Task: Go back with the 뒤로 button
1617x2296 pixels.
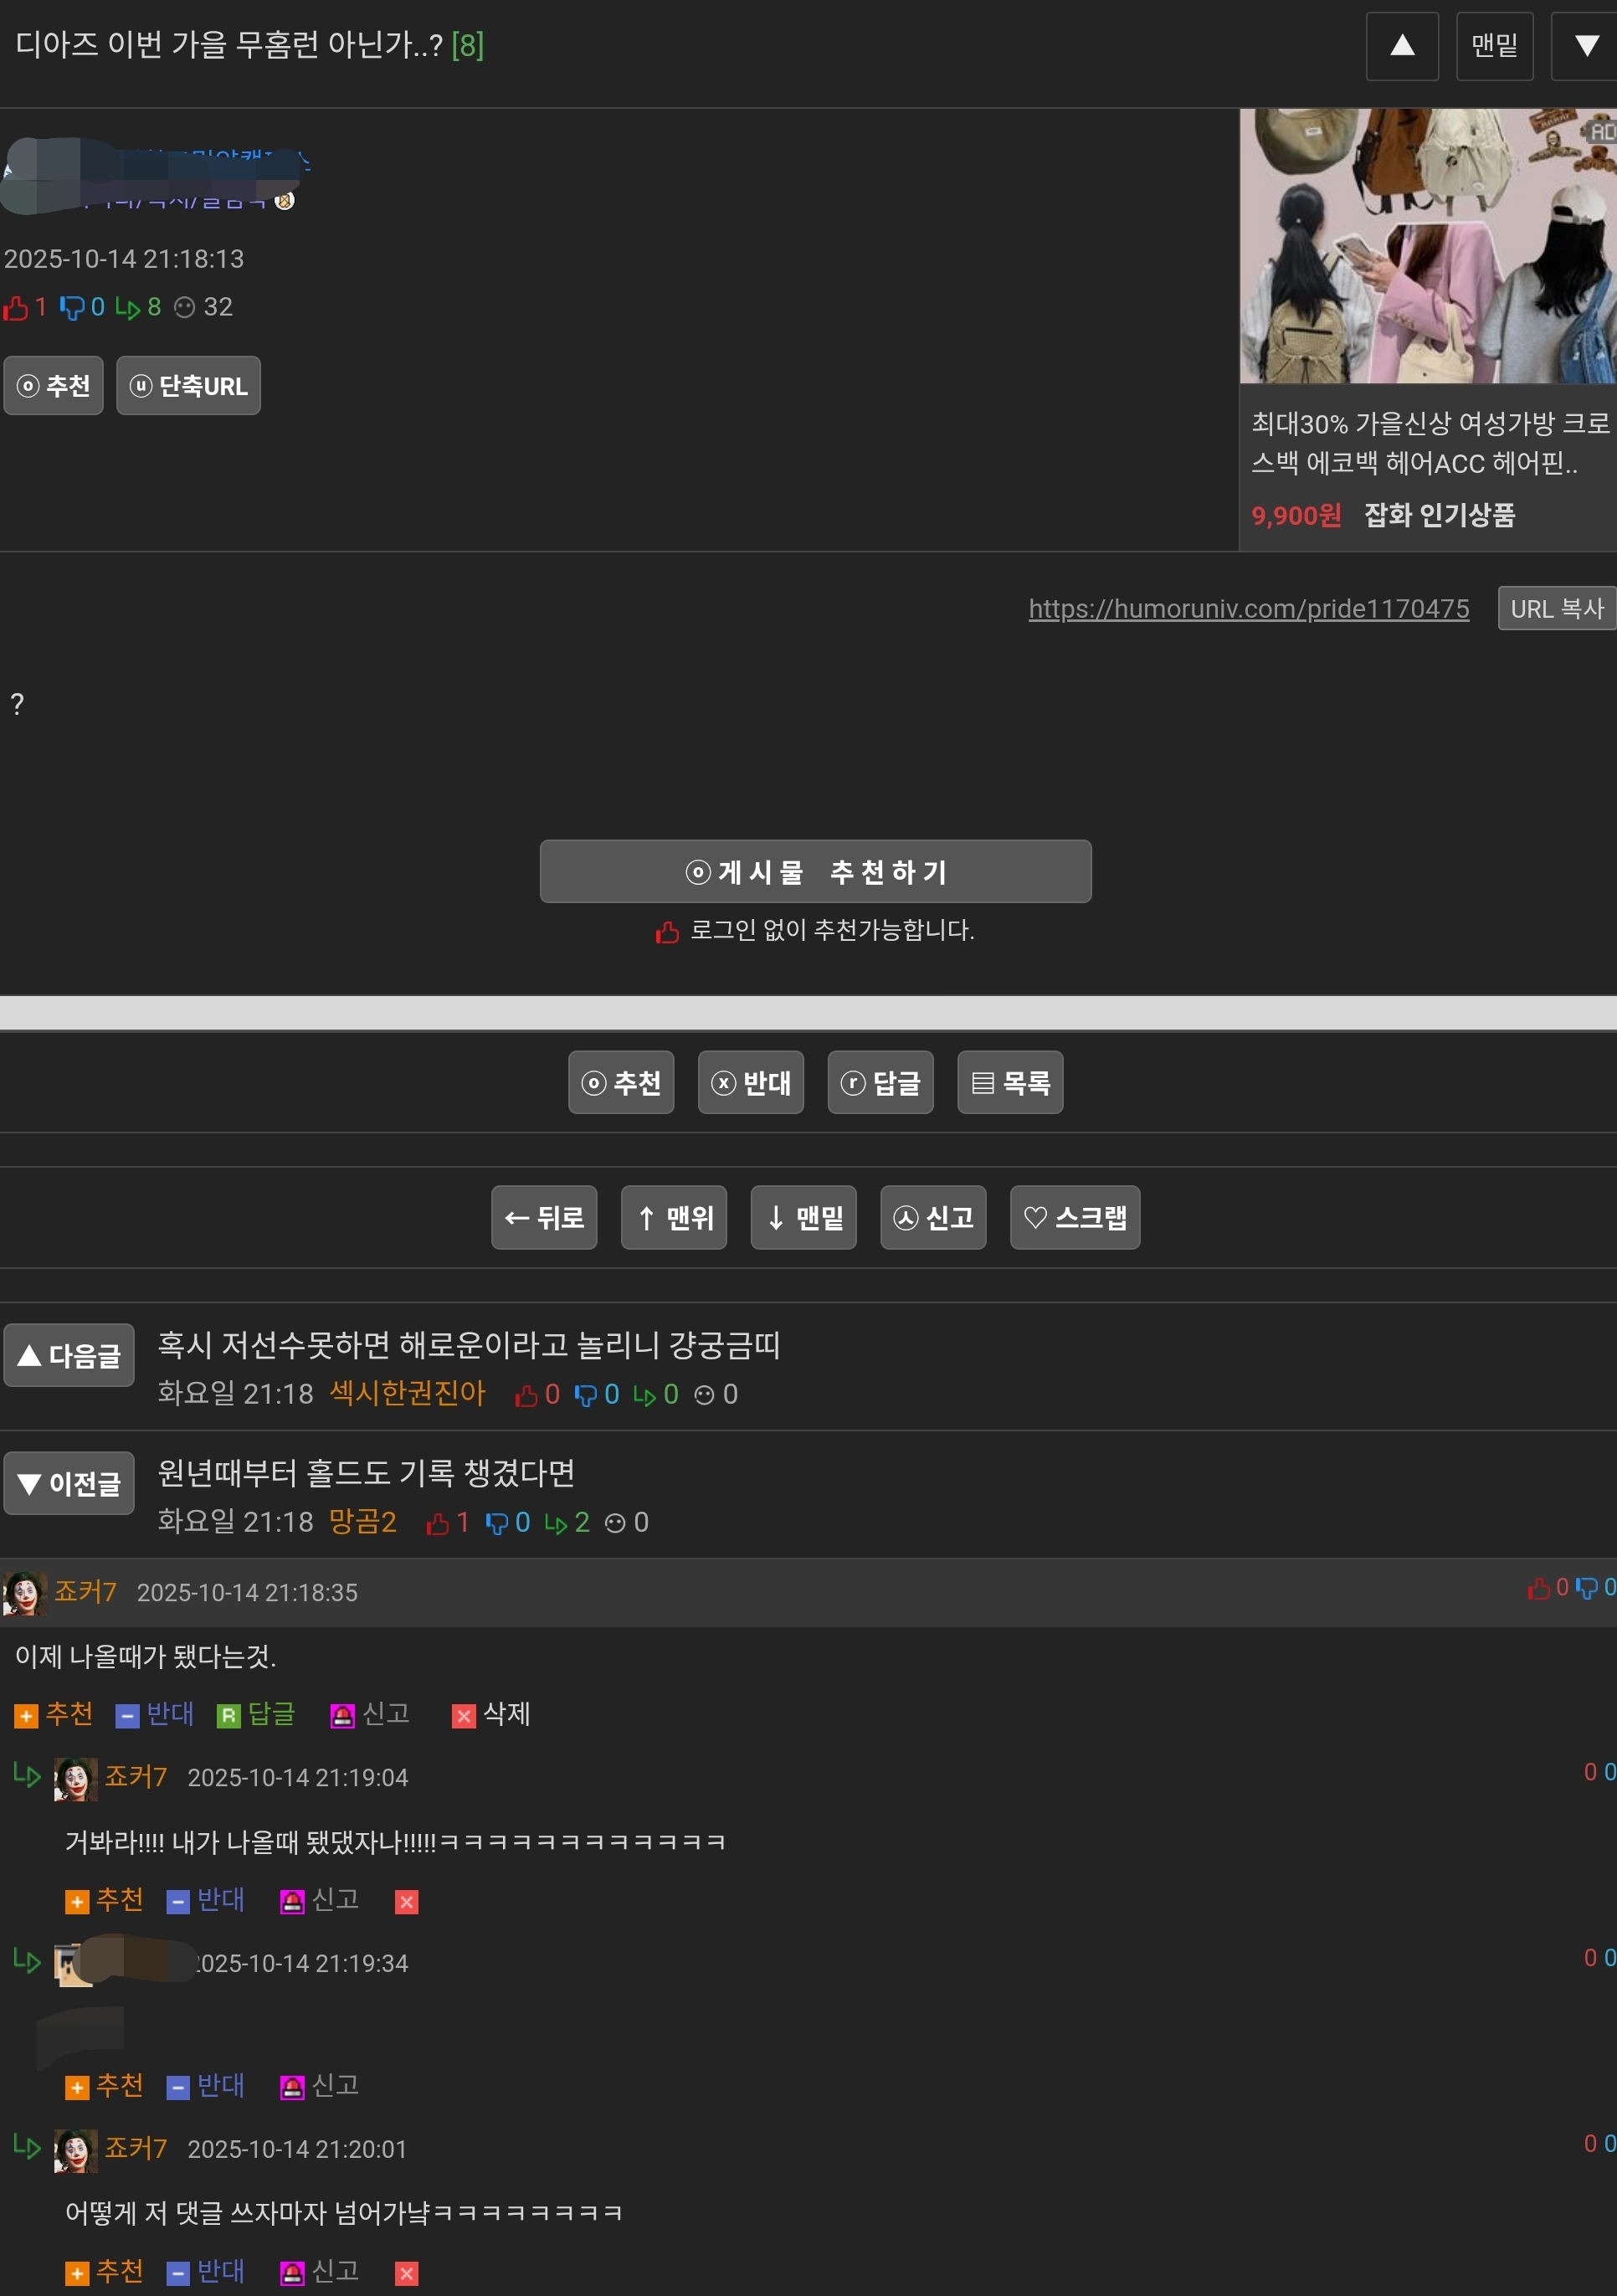Action: pos(544,1217)
